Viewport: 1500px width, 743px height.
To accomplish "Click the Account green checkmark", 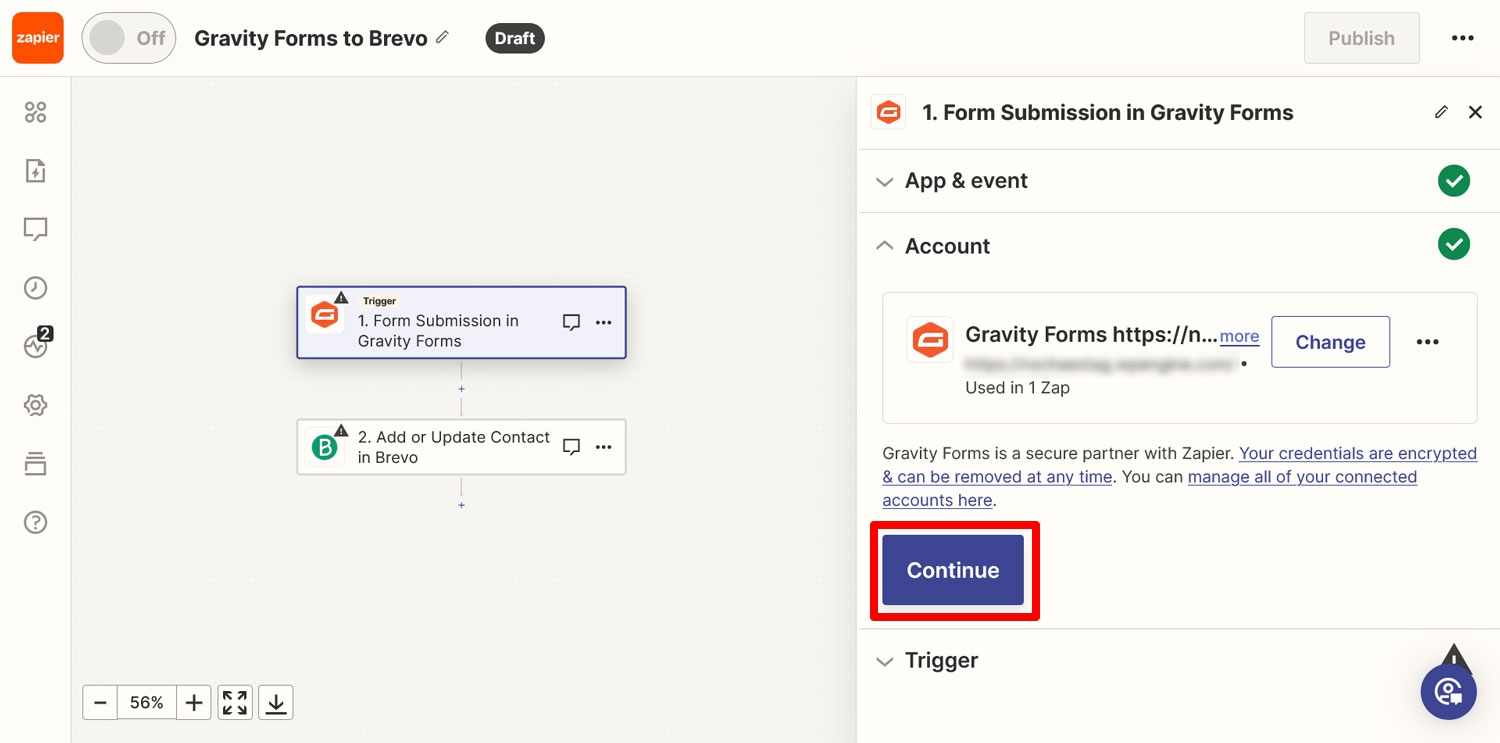I will tap(1453, 246).
